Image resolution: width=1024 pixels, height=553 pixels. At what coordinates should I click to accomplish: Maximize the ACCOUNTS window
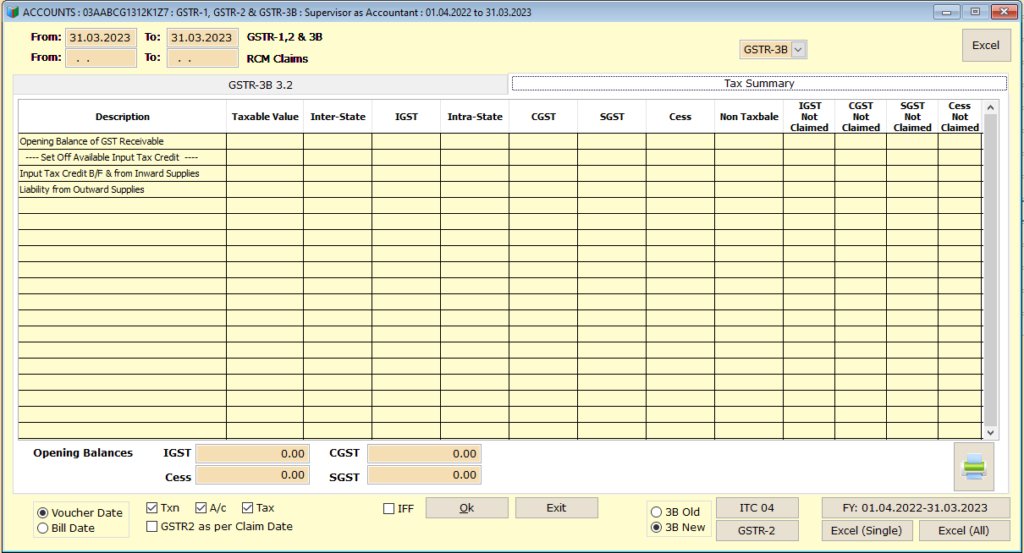point(975,12)
